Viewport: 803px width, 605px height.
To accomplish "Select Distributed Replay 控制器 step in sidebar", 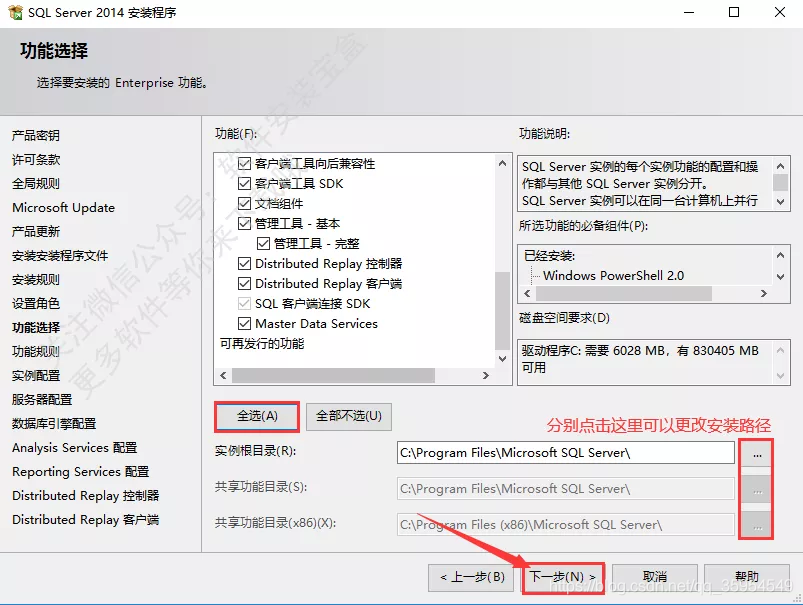I will [x=86, y=495].
